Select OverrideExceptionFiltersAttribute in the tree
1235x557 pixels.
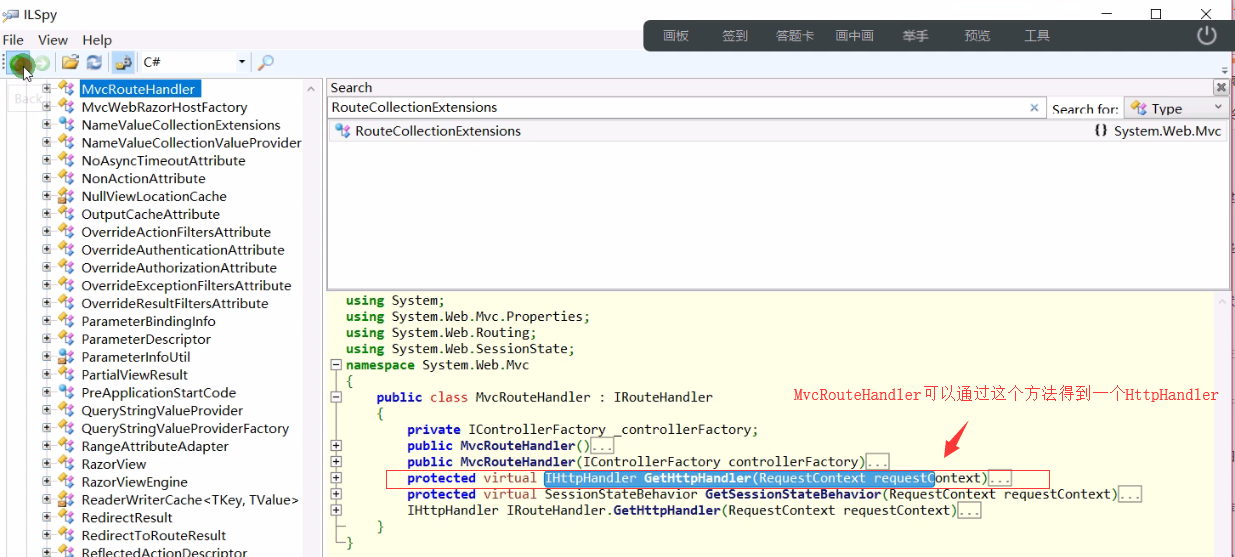coord(186,286)
